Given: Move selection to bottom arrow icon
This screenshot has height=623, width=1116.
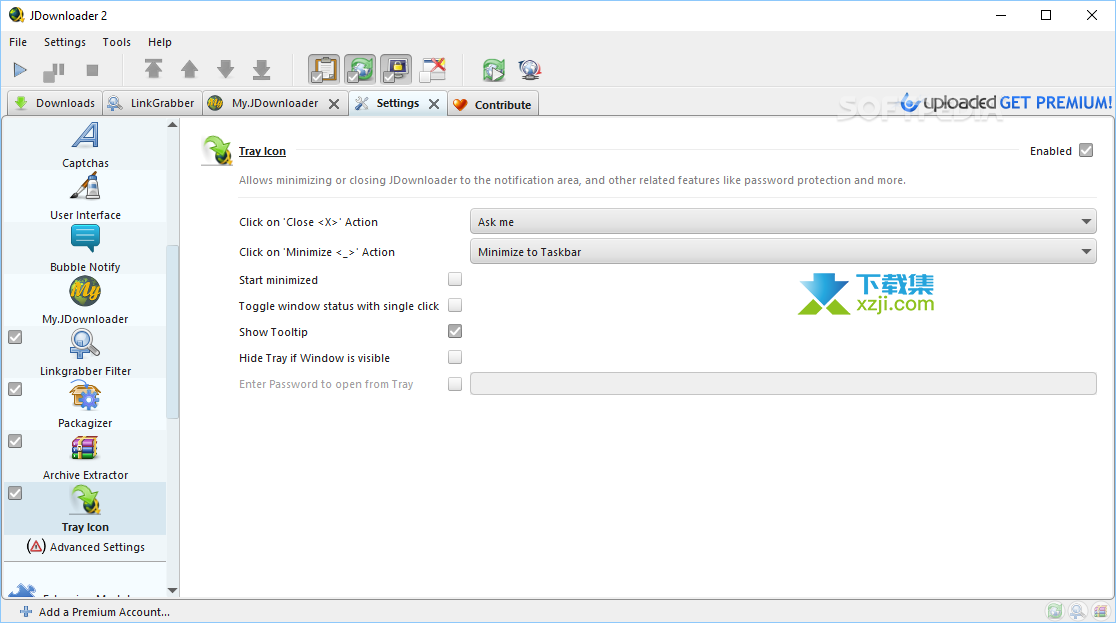Looking at the screenshot, I should (262, 69).
